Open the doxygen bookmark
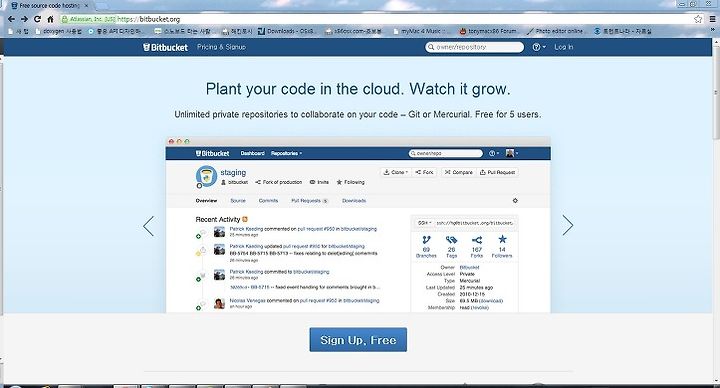 click(59, 31)
